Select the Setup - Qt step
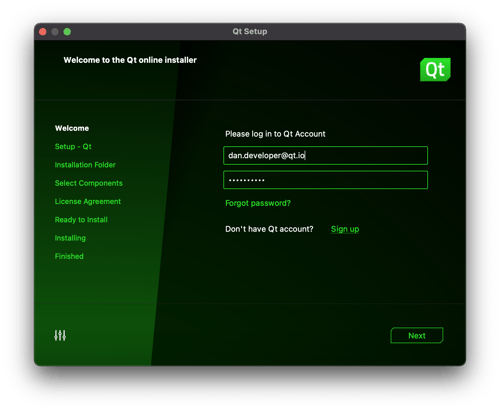 [x=73, y=147]
